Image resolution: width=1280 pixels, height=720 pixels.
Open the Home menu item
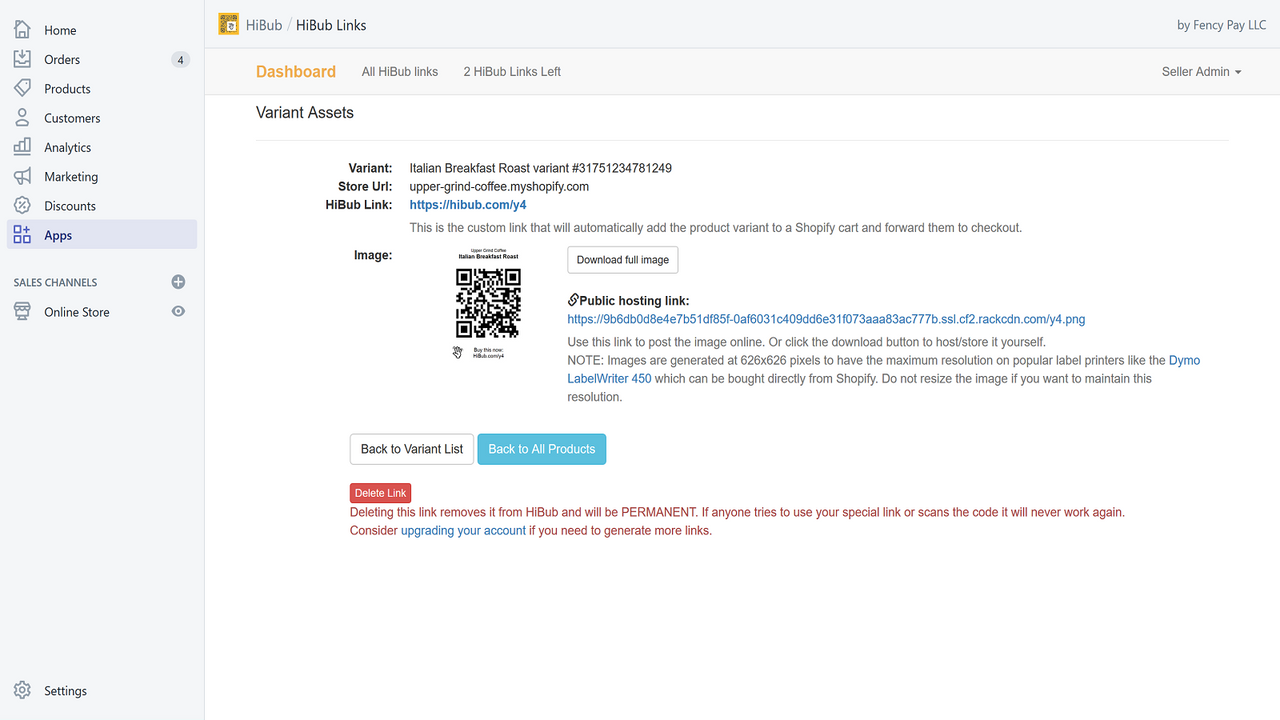pos(60,30)
